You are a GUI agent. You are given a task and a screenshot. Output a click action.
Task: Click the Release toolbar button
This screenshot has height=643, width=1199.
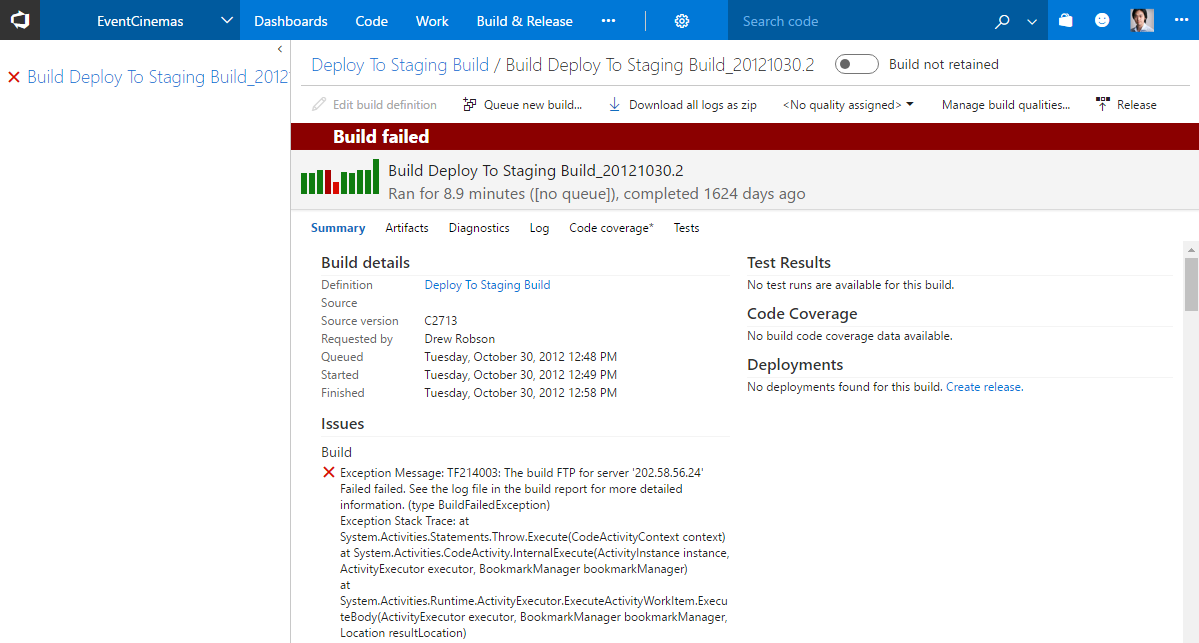(x=1126, y=105)
